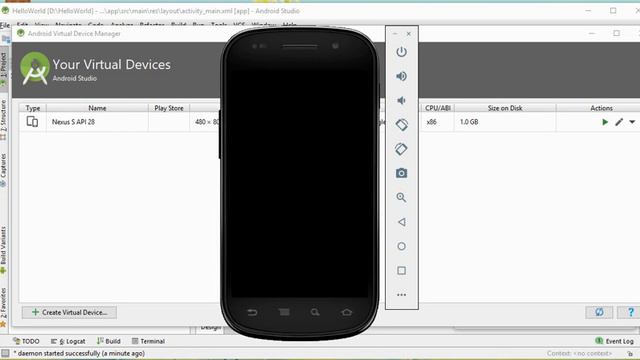Close the emulator toolbar window
The image size is (640, 360).
click(409, 34)
